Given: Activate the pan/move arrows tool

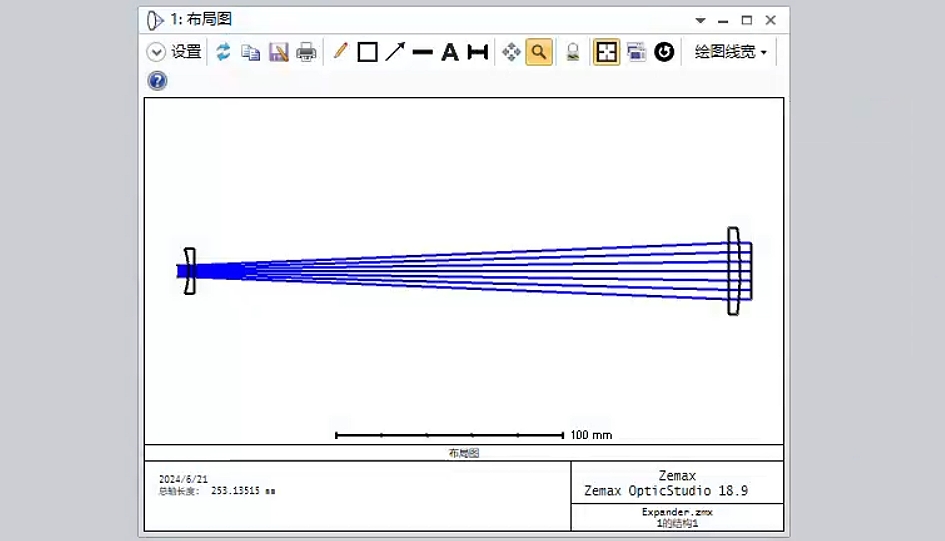Looking at the screenshot, I should click(511, 52).
